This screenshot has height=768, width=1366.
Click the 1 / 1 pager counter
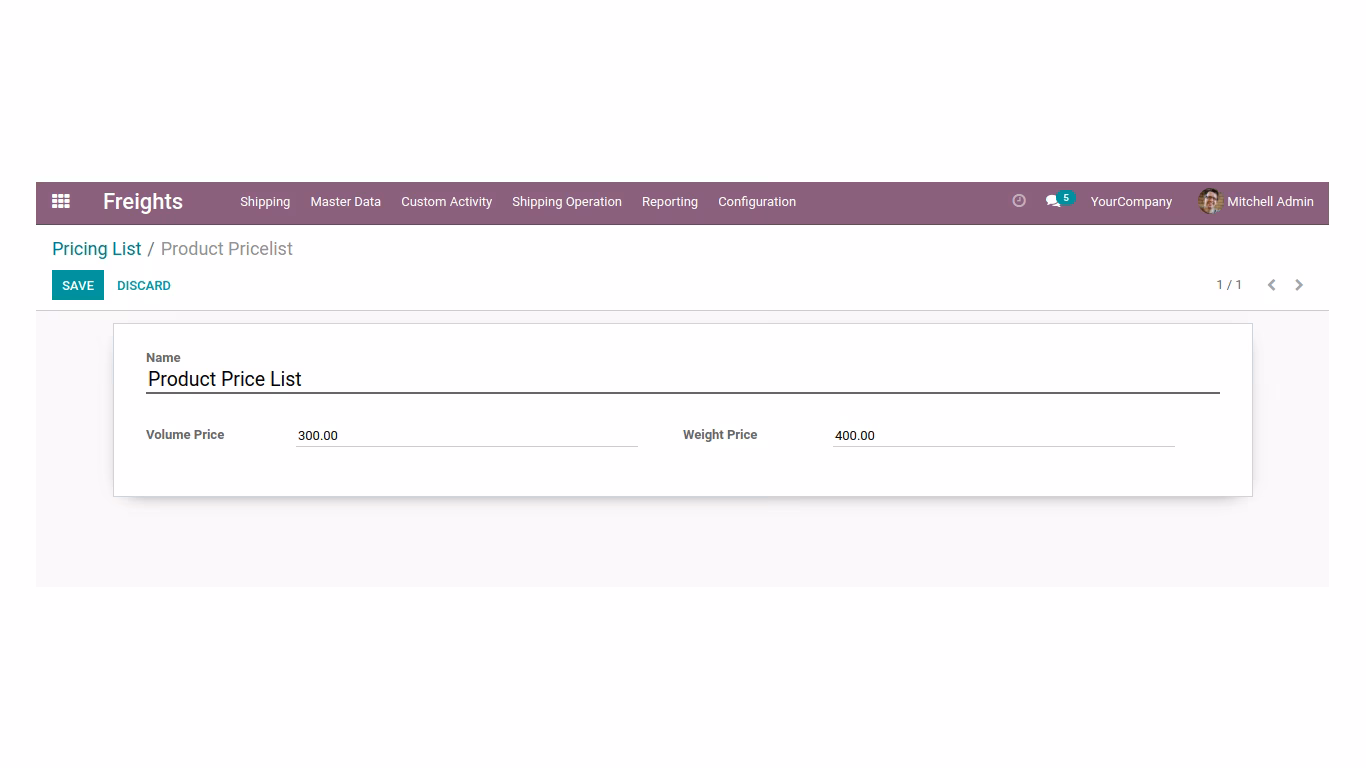(x=1229, y=285)
